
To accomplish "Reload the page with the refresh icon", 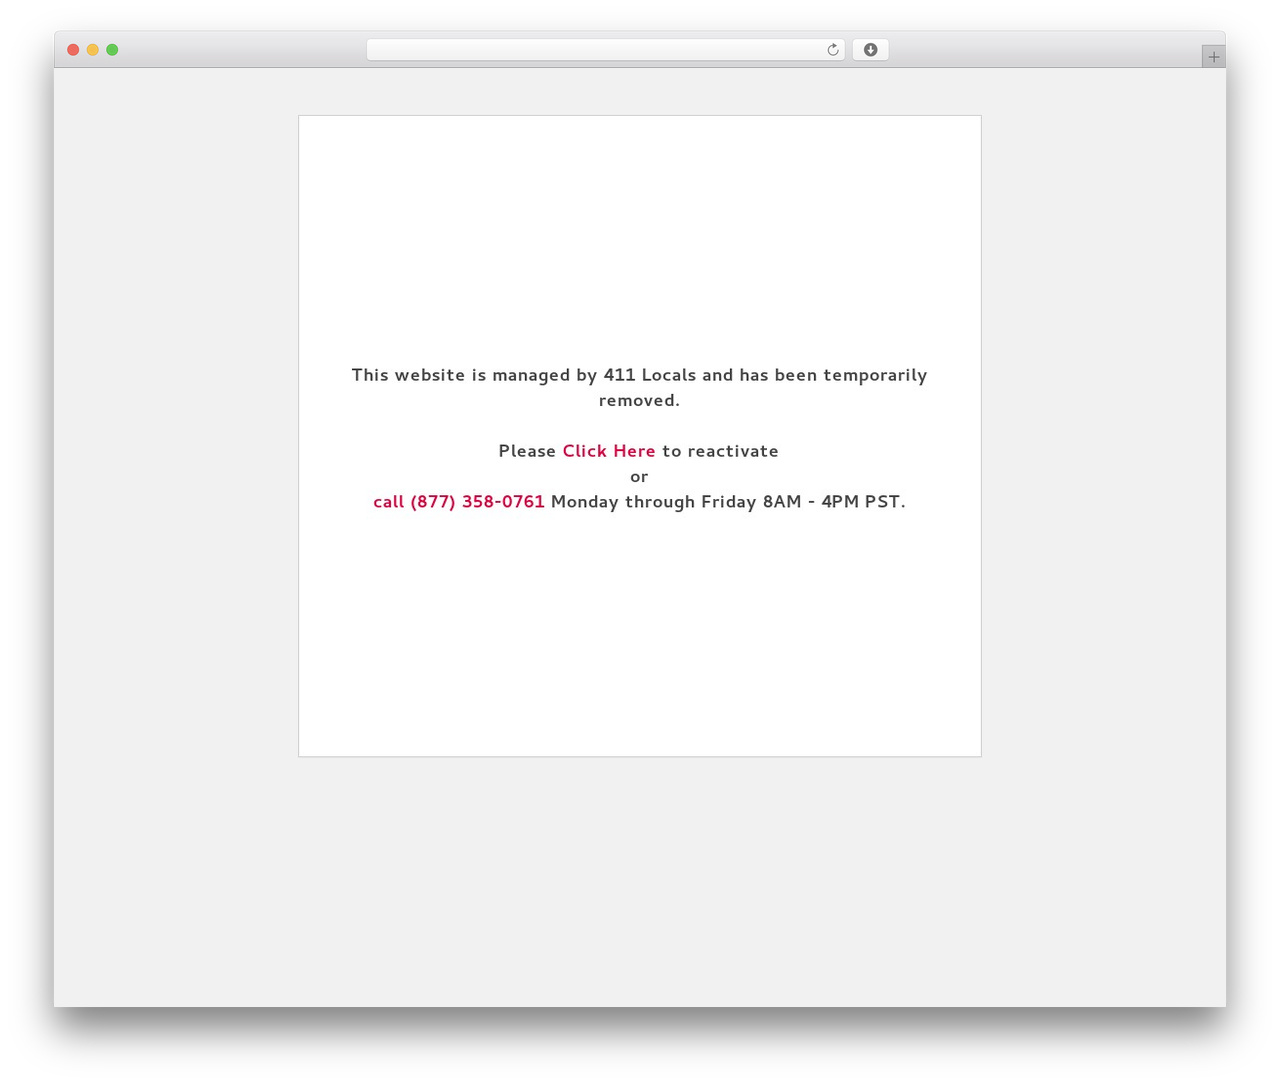I will 832,50.
